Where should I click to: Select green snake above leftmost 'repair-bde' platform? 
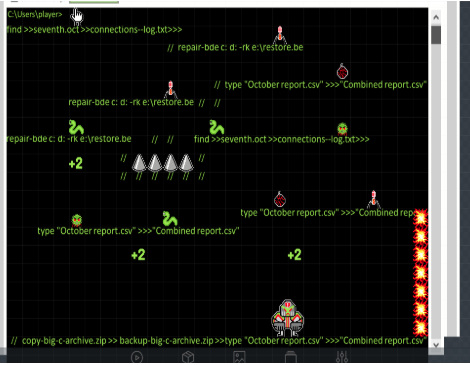(x=76, y=127)
